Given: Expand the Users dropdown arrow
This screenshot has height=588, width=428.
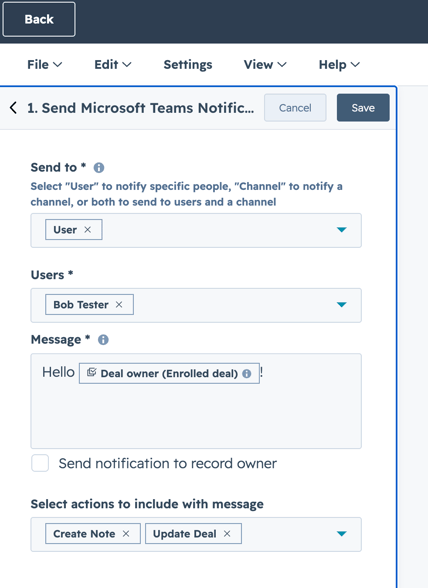Looking at the screenshot, I should (x=341, y=304).
